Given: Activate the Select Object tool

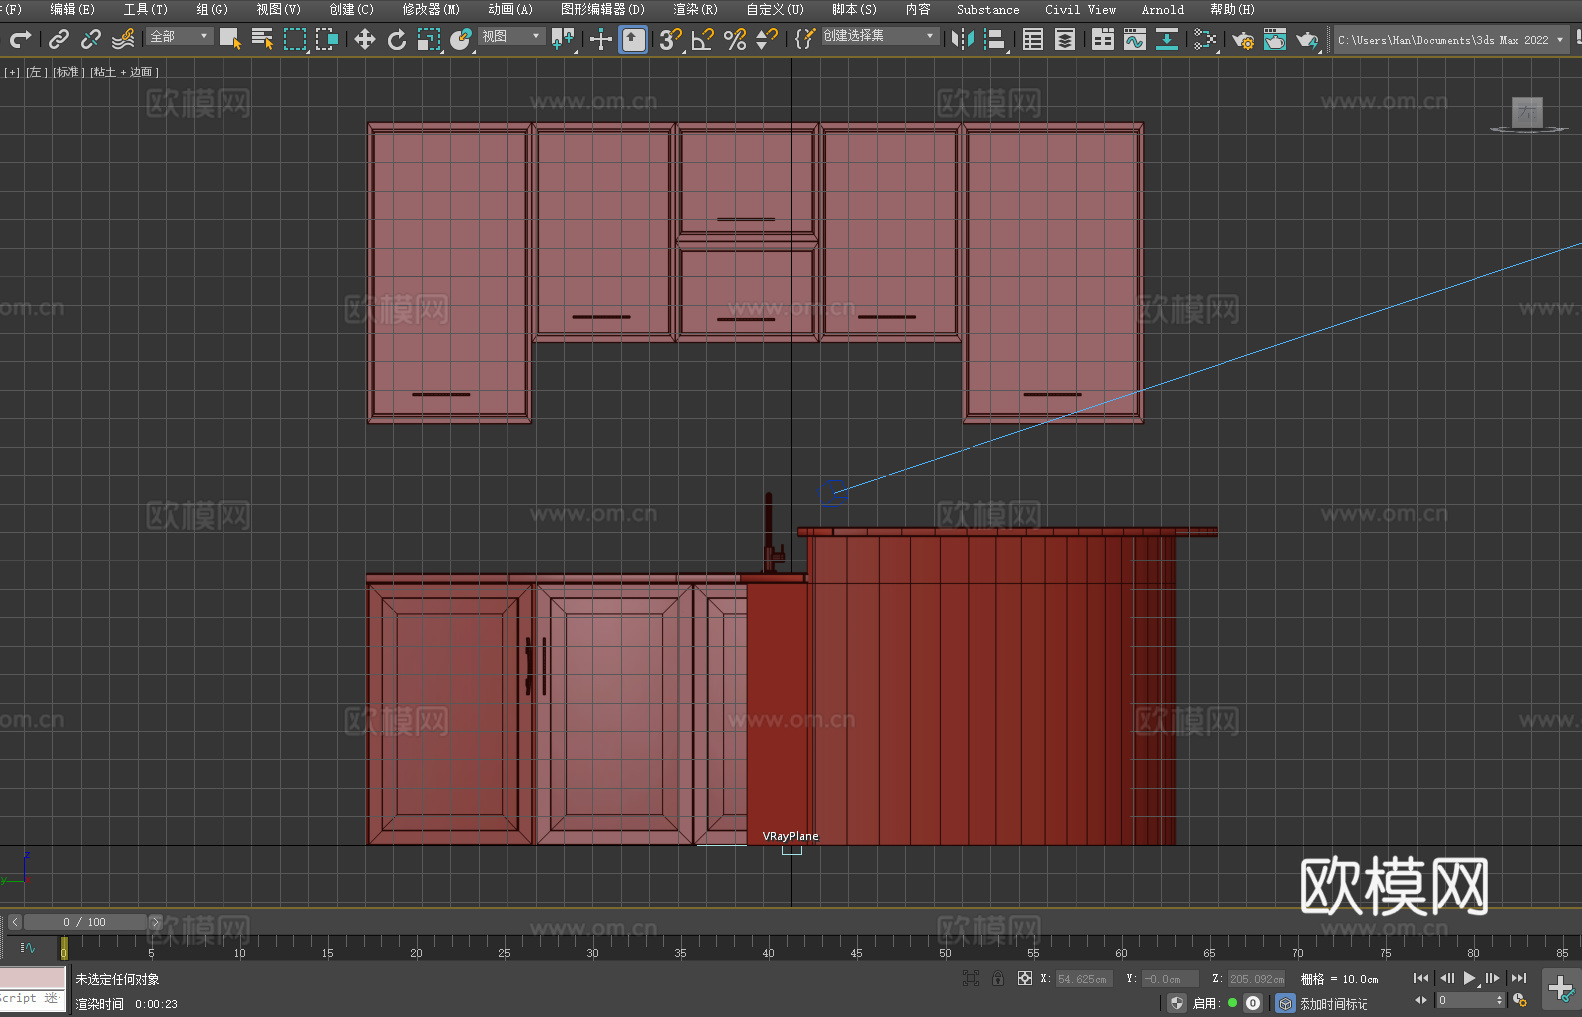Looking at the screenshot, I should [230, 39].
